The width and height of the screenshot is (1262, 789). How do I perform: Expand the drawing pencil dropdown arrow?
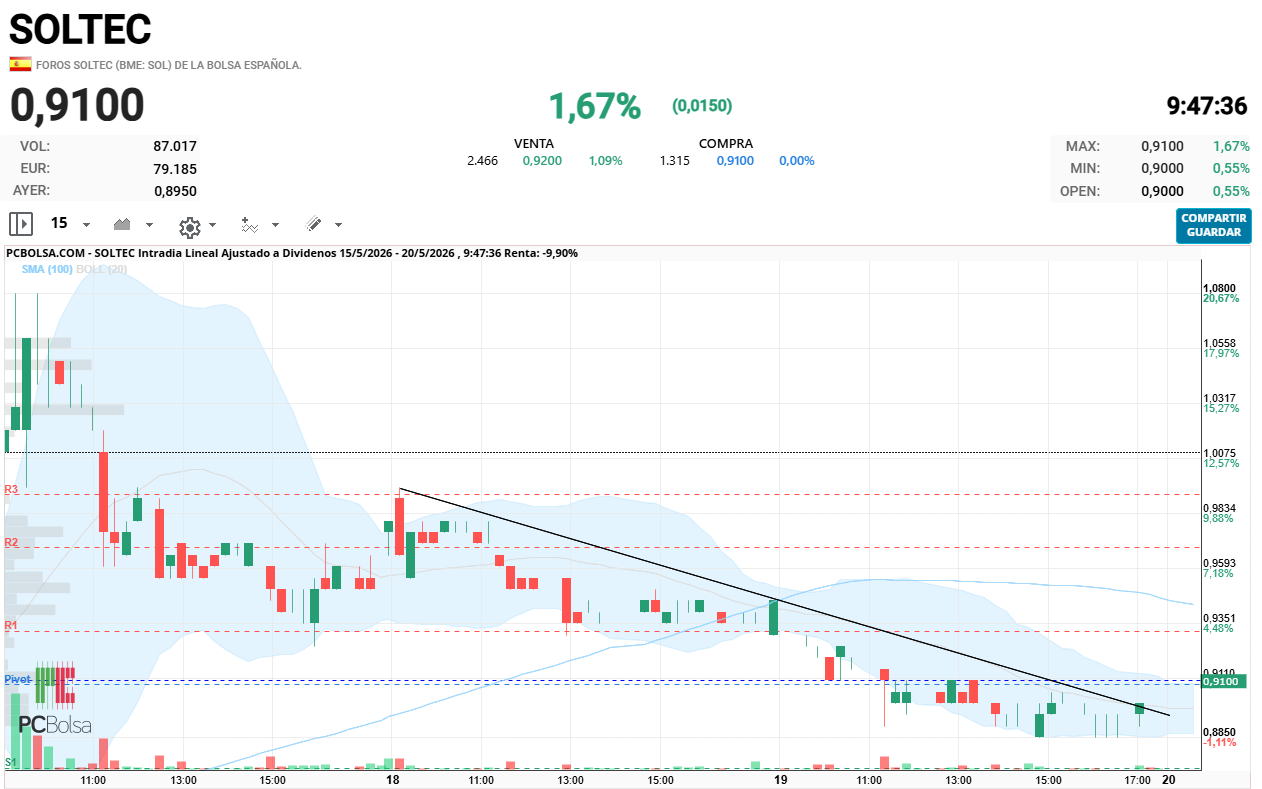pos(339,225)
